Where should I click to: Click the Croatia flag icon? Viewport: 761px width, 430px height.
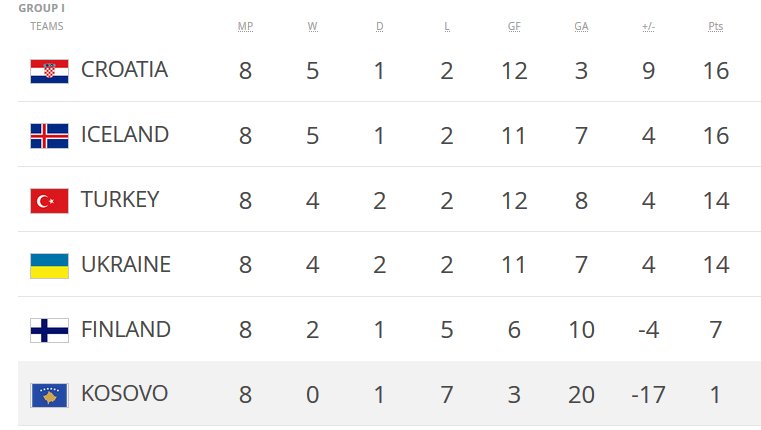click(x=49, y=70)
